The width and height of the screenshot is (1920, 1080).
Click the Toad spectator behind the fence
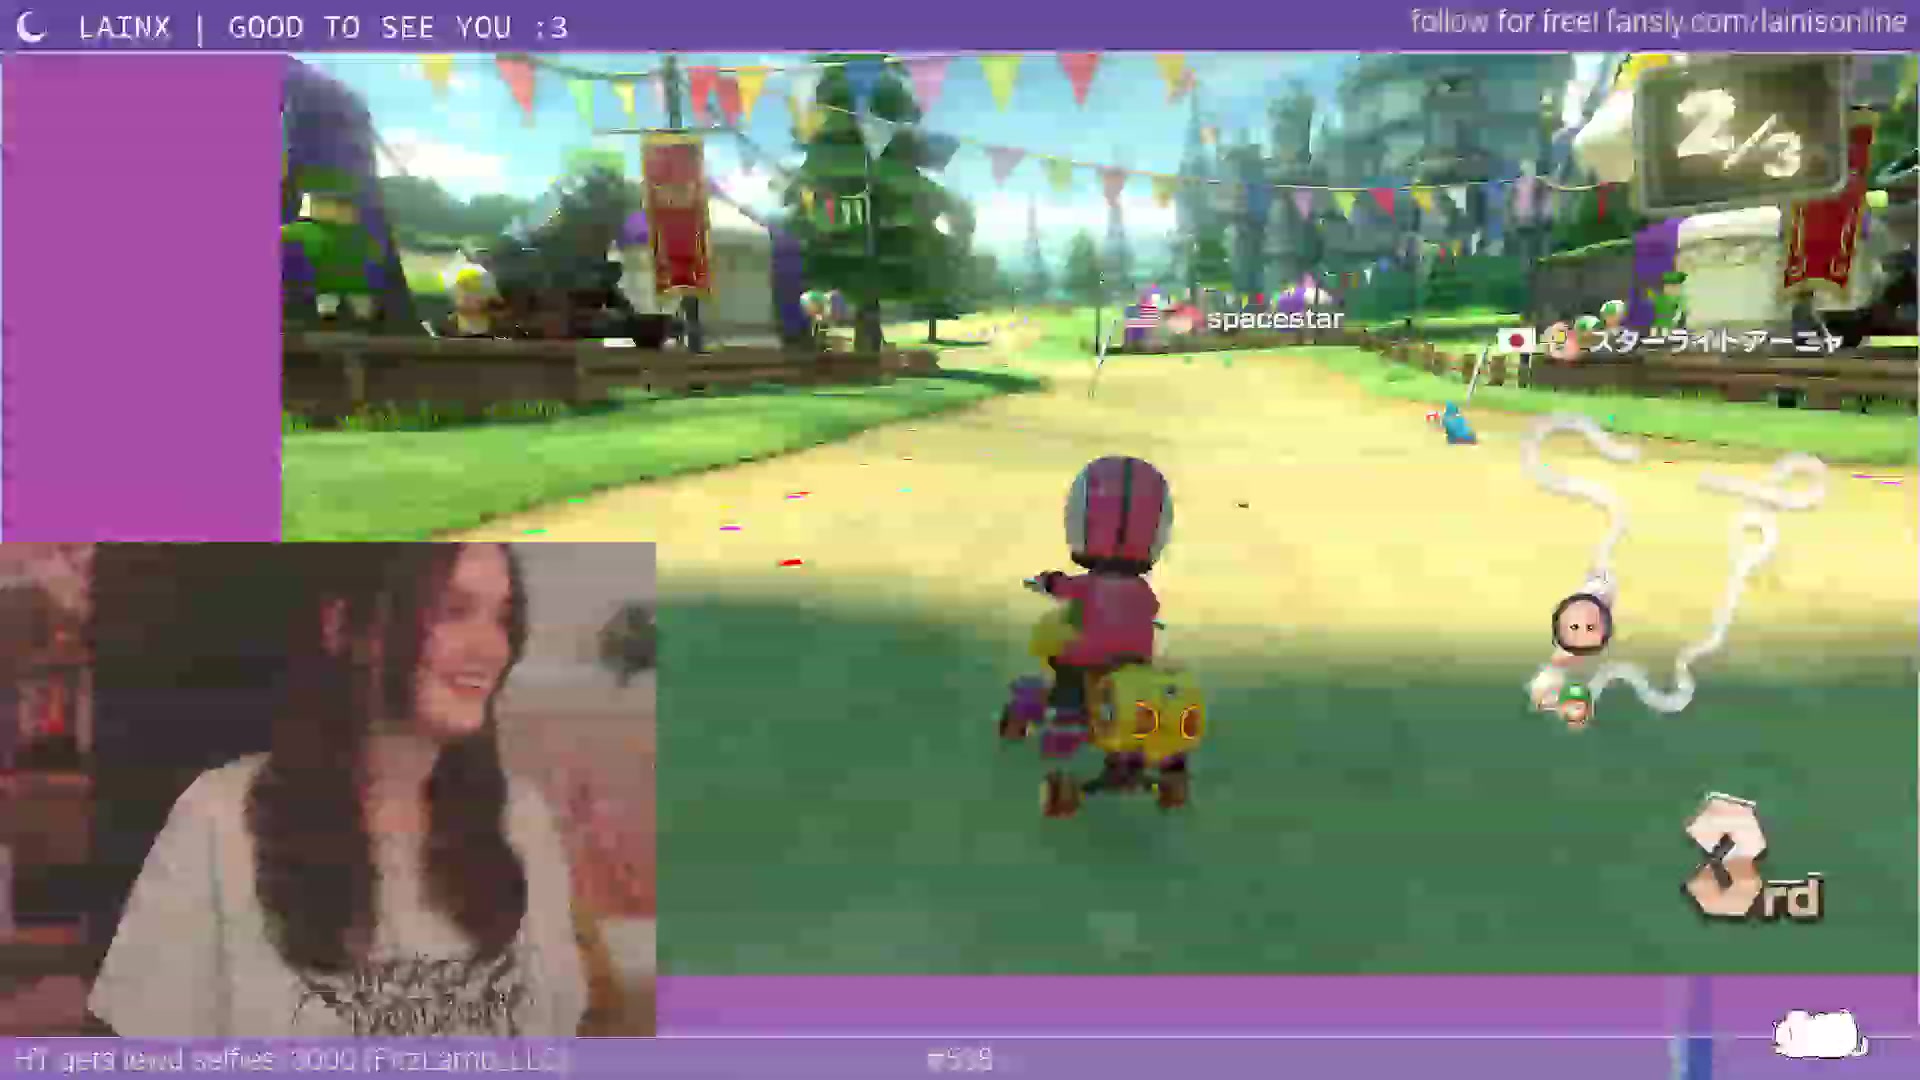[x=468, y=301]
